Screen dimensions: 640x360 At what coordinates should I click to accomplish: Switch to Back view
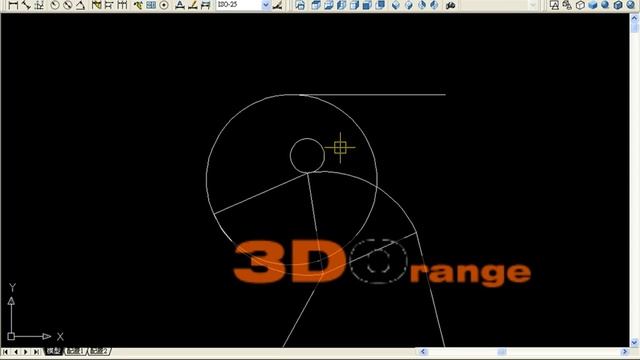click(380, 5)
